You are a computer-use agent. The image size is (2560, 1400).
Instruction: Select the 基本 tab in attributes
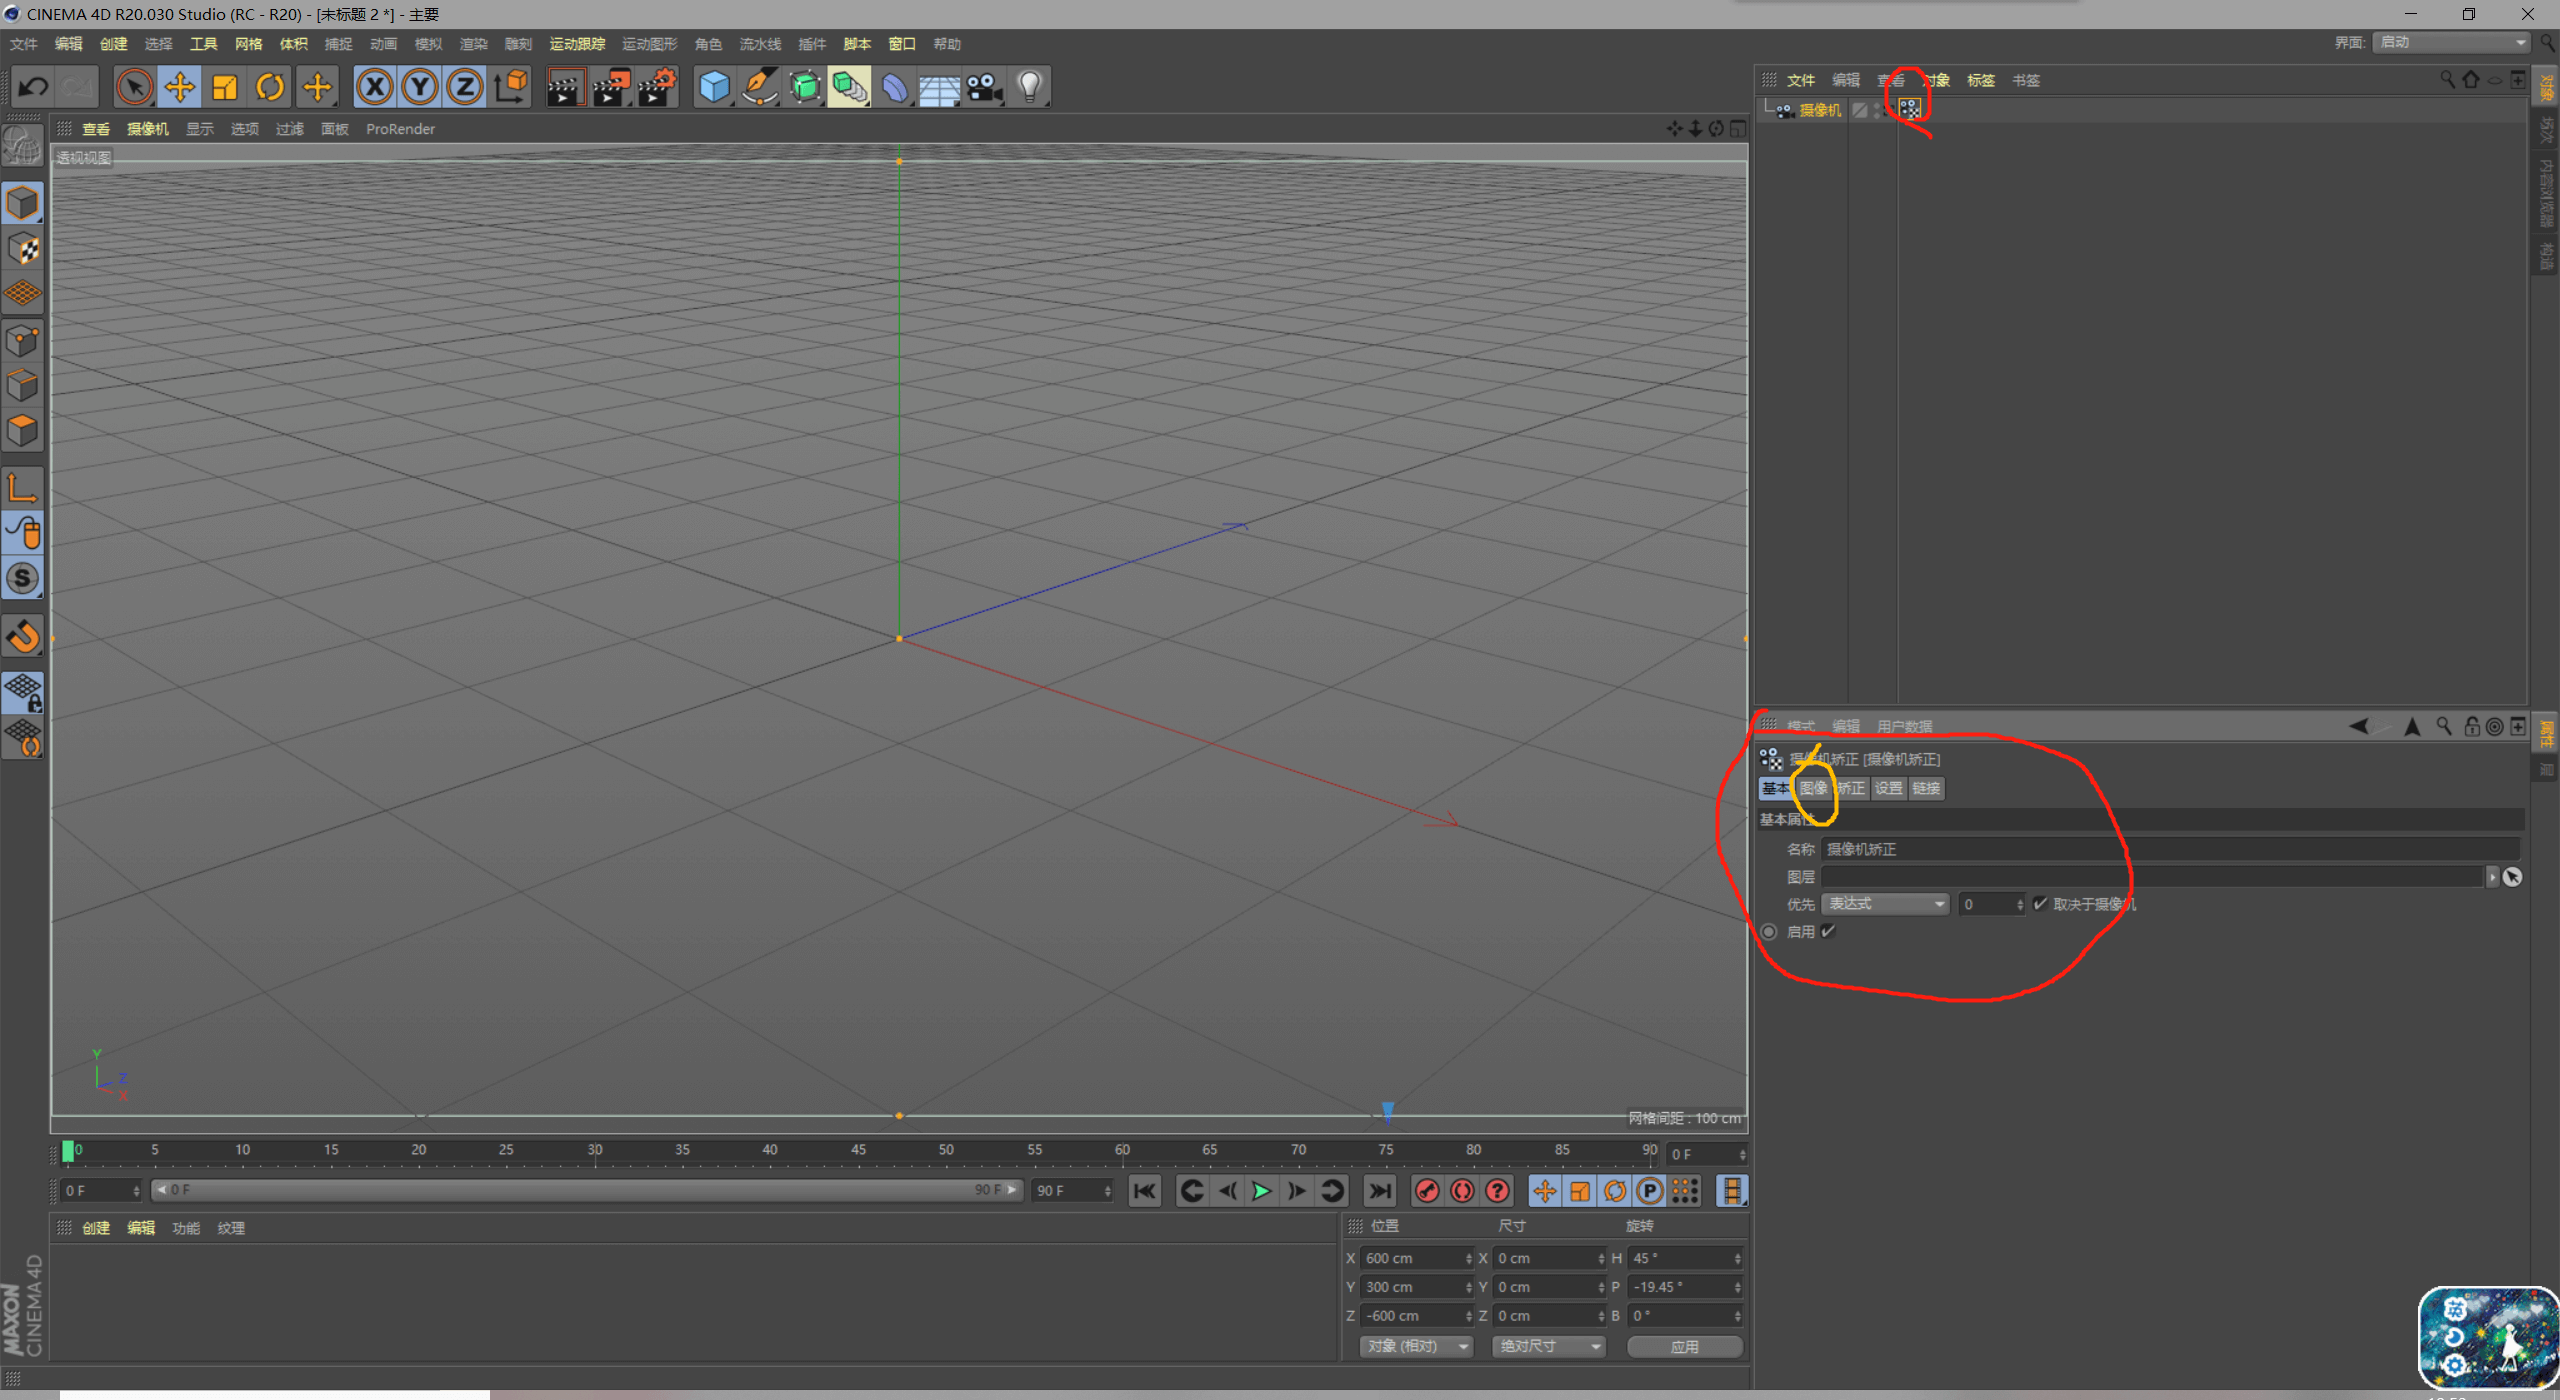point(1776,788)
